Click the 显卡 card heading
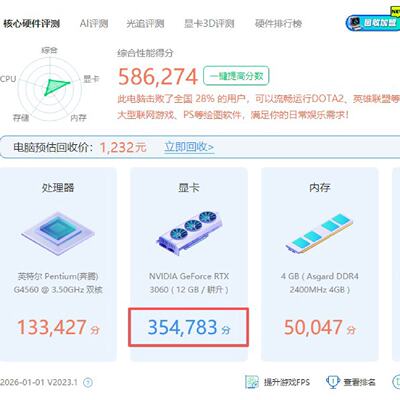This screenshot has width=400, height=400. point(189,188)
